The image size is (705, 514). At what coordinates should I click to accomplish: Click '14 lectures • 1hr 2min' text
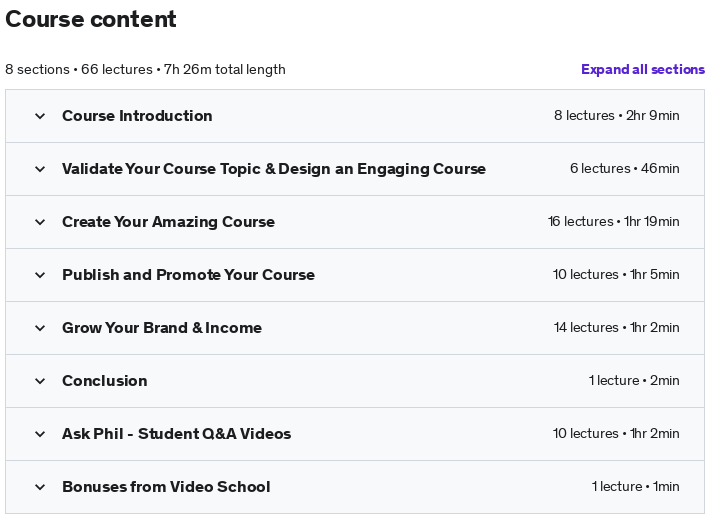click(x=616, y=327)
